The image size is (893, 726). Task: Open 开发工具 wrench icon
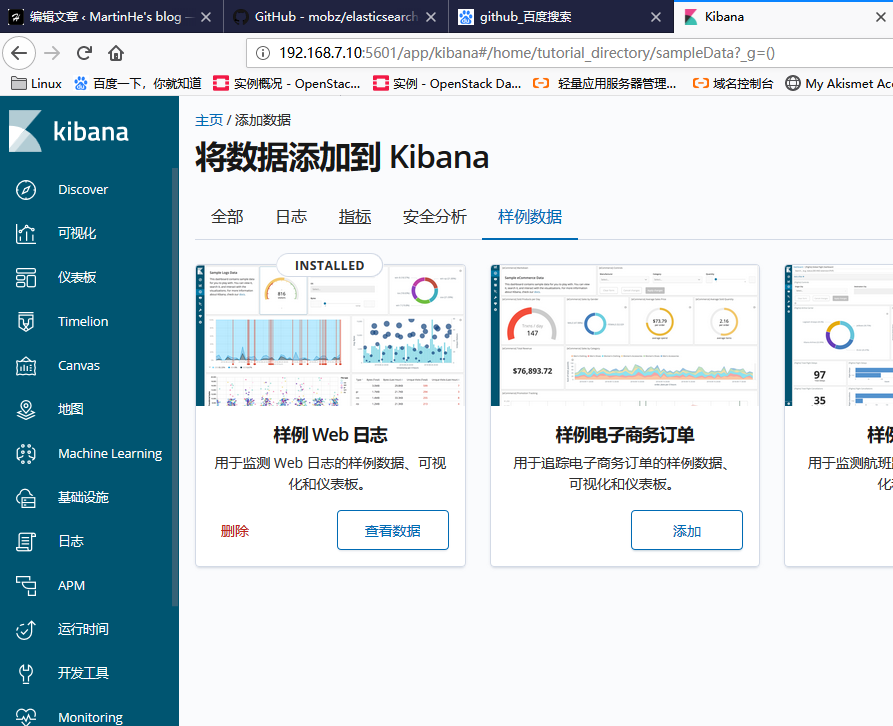coord(27,674)
